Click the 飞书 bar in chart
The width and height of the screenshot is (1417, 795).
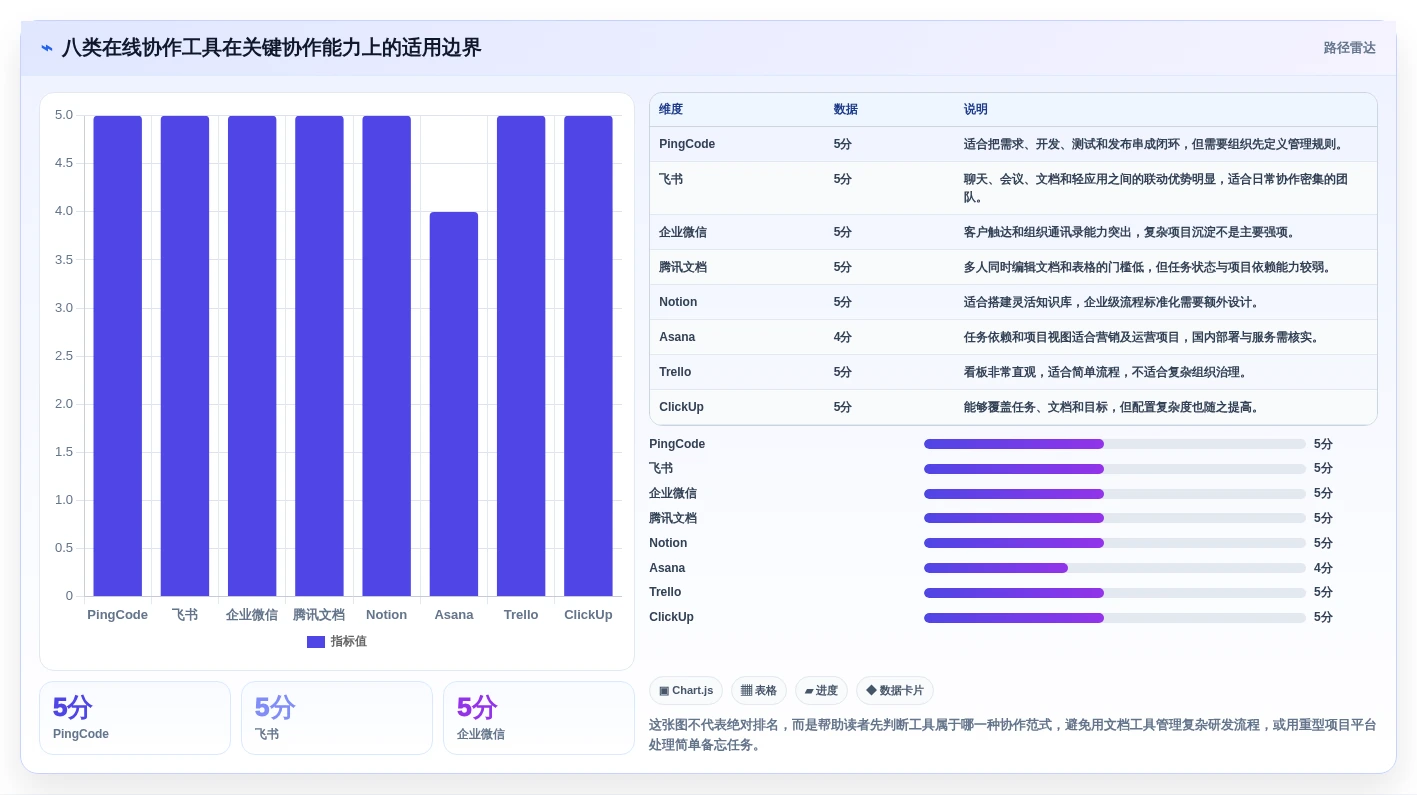[185, 356]
